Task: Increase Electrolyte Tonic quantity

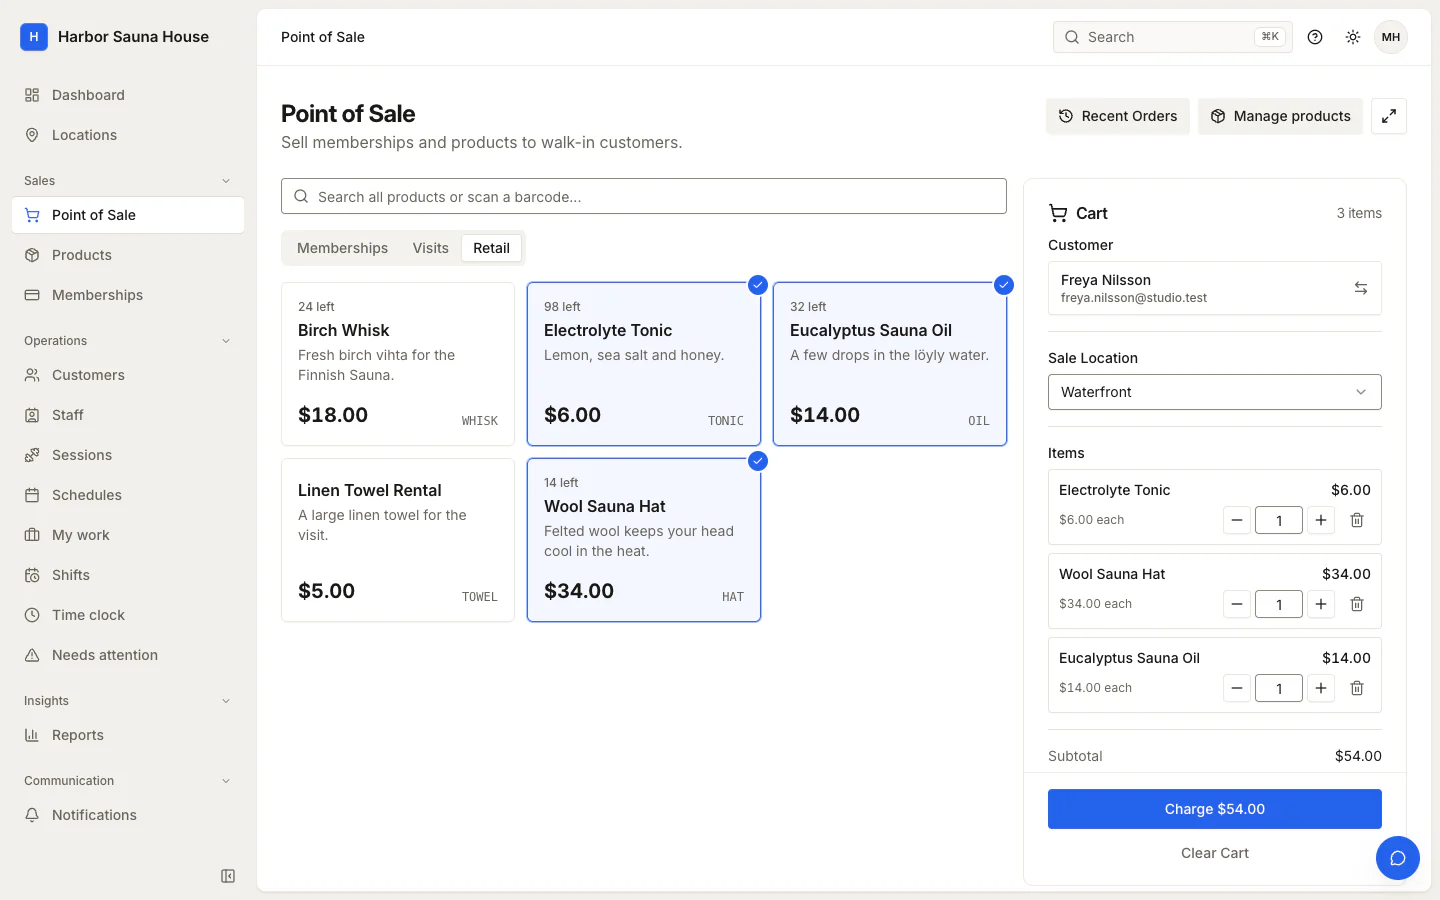Action: (1321, 520)
